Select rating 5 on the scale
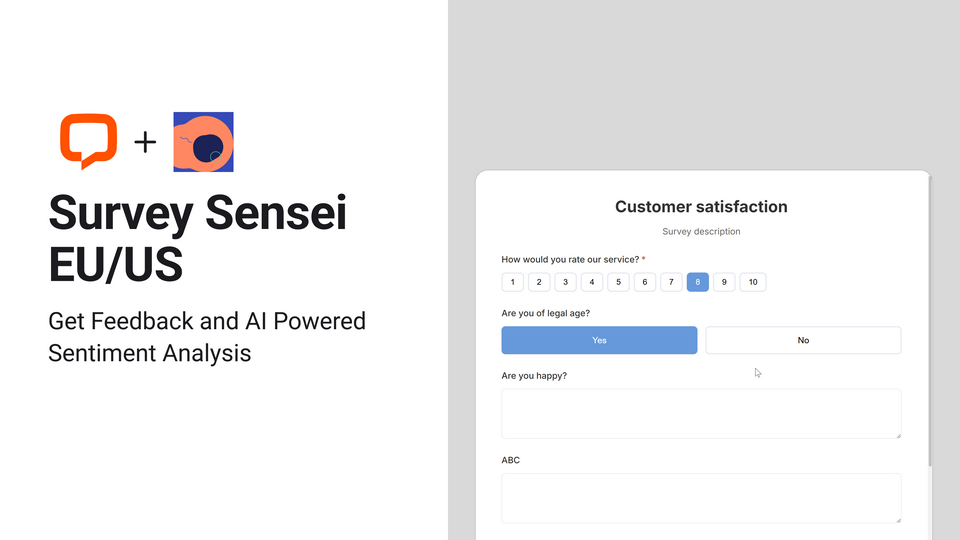Screen dimensions: 960x540 tap(618, 282)
